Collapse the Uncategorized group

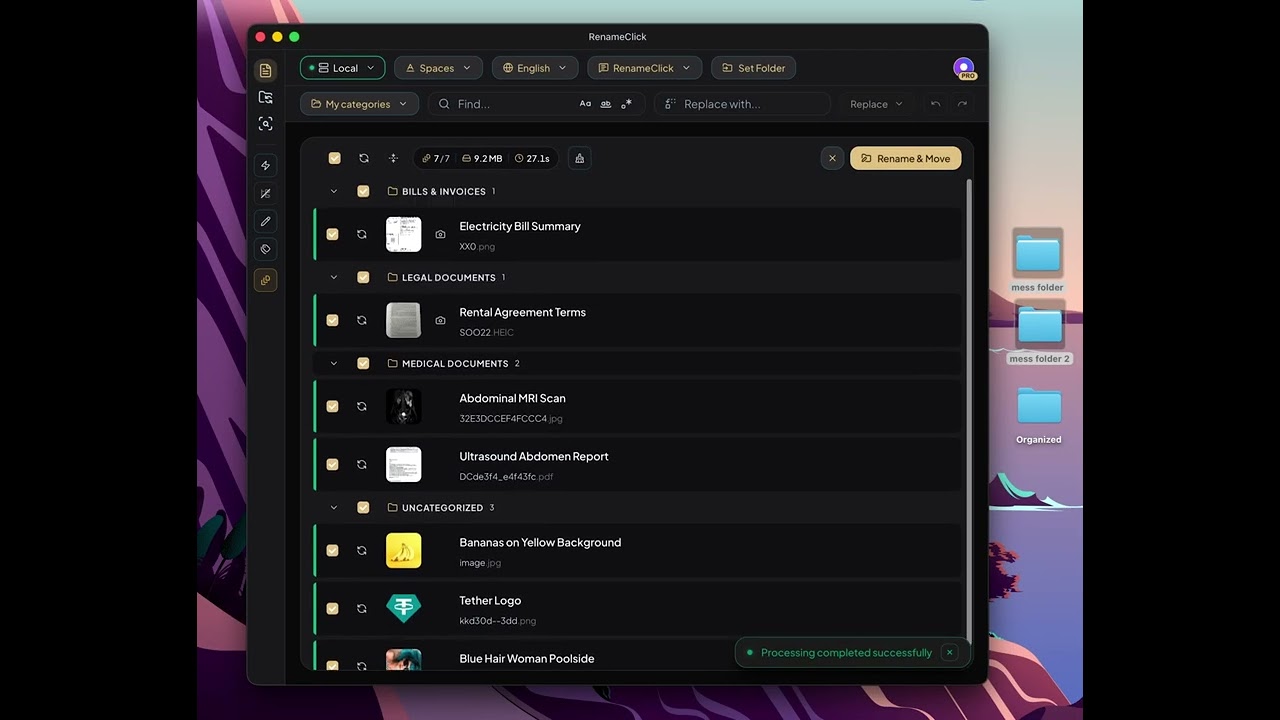click(334, 507)
